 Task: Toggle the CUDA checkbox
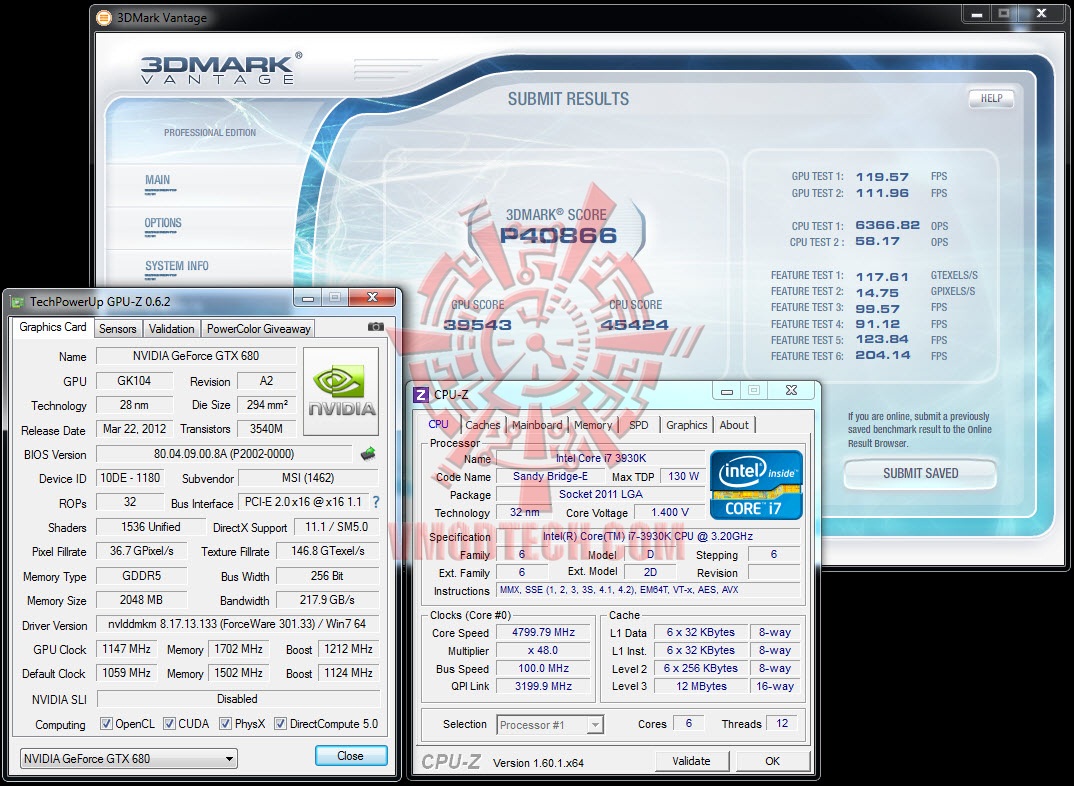point(169,724)
